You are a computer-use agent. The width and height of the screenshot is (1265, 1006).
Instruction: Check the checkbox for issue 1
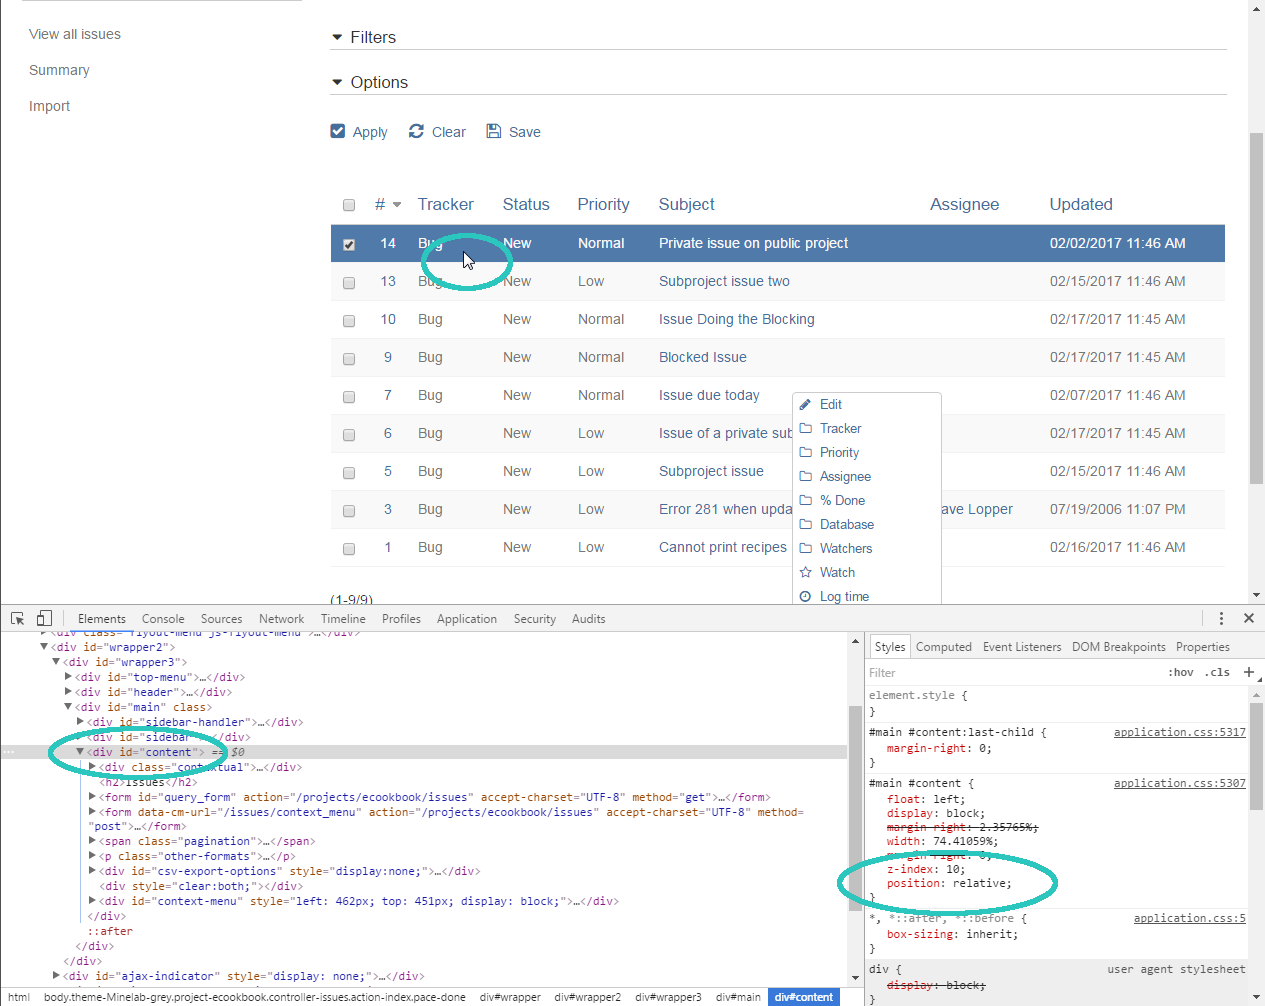tap(349, 549)
